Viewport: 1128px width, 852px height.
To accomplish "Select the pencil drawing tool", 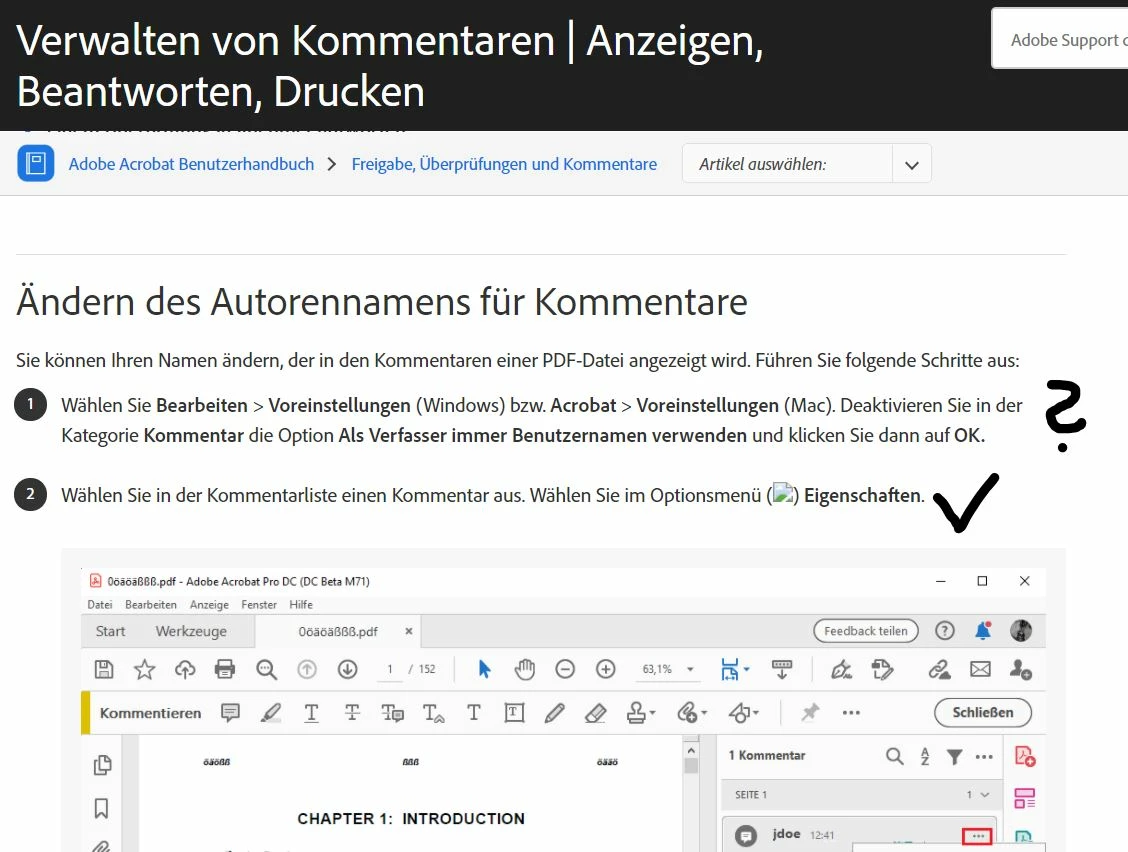I will [554, 712].
